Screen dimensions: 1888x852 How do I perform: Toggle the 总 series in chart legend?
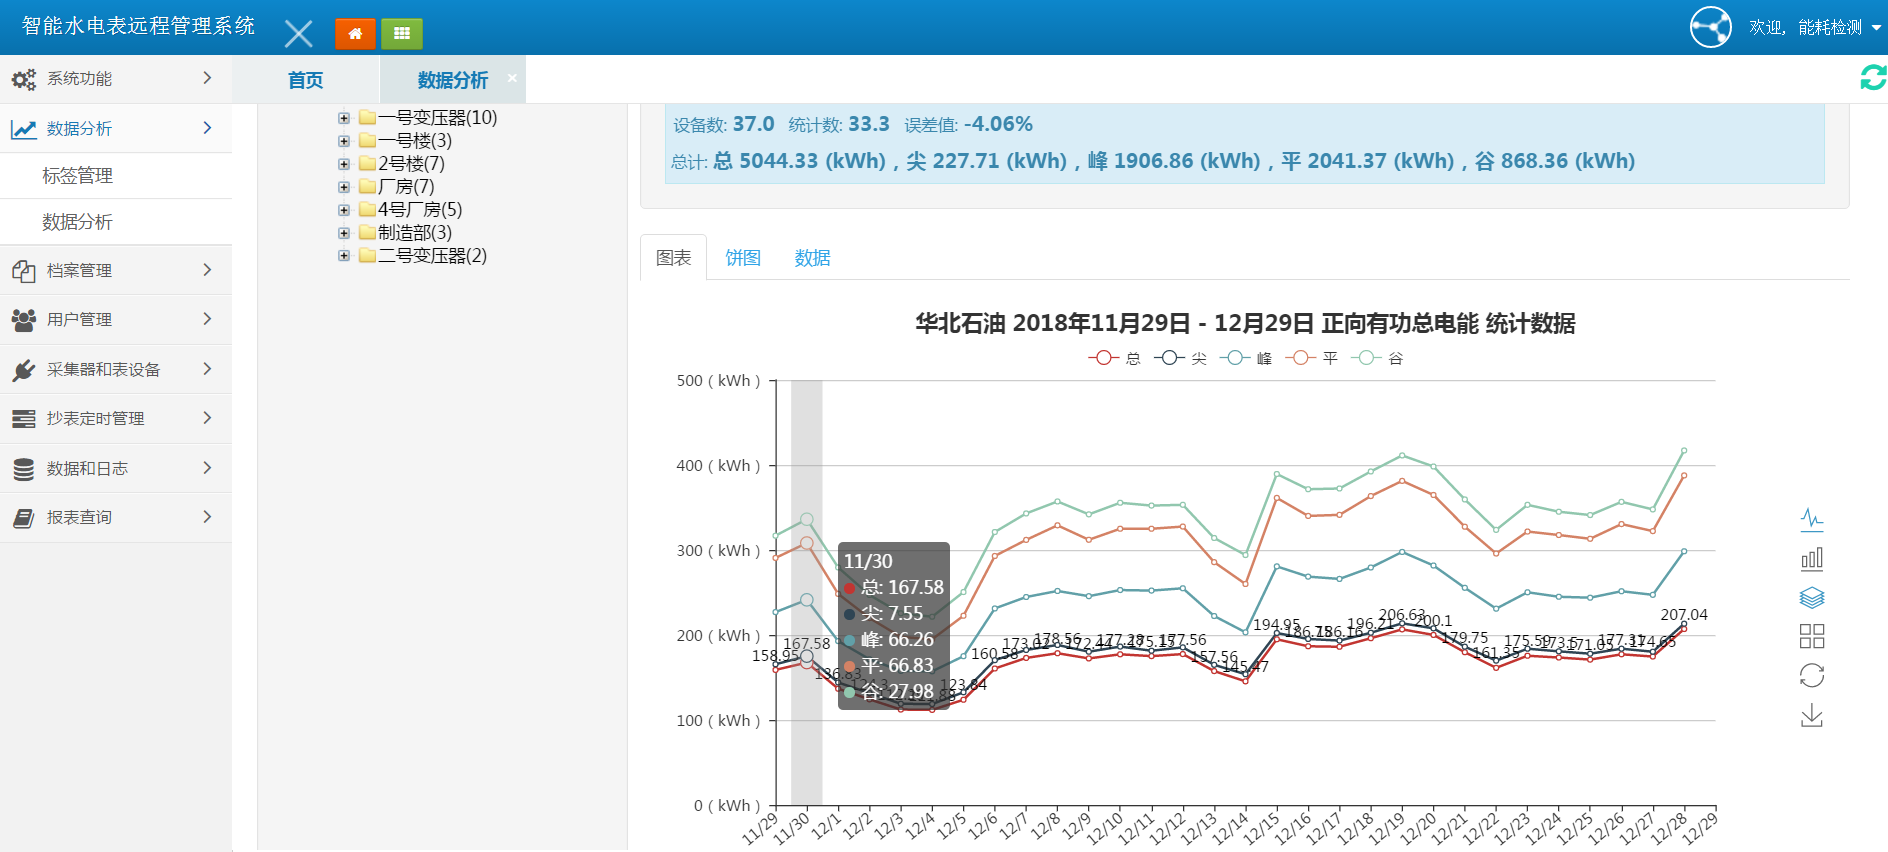[1114, 358]
